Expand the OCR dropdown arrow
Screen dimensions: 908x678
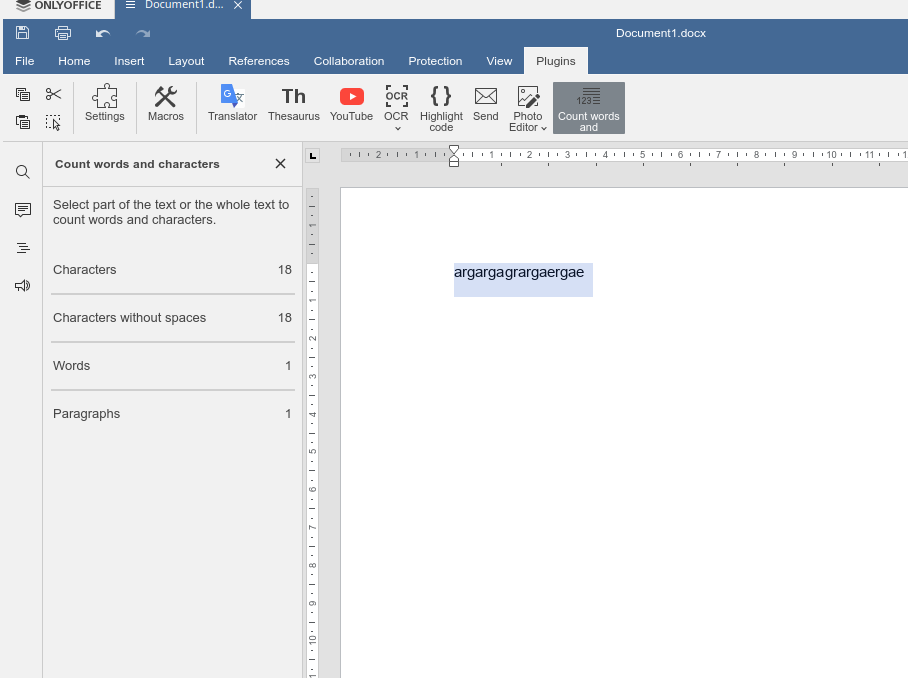tap(396, 128)
